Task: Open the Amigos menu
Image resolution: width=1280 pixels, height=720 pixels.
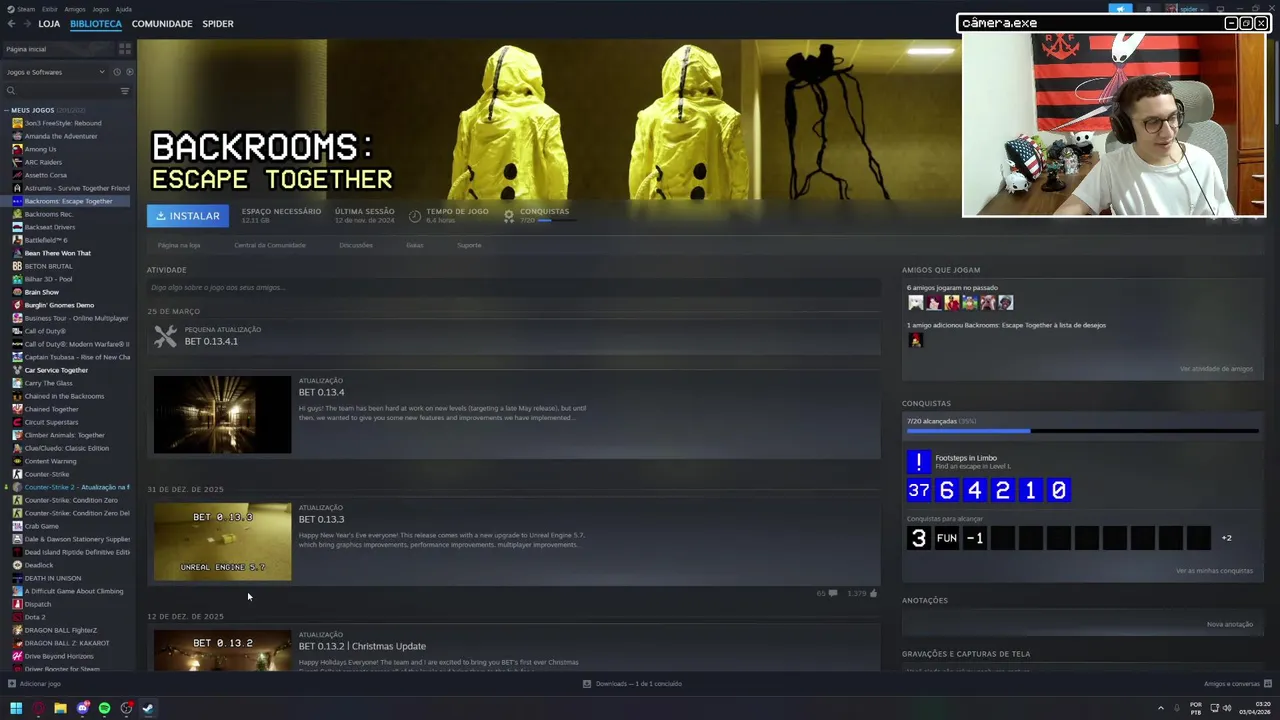Action: point(75,9)
